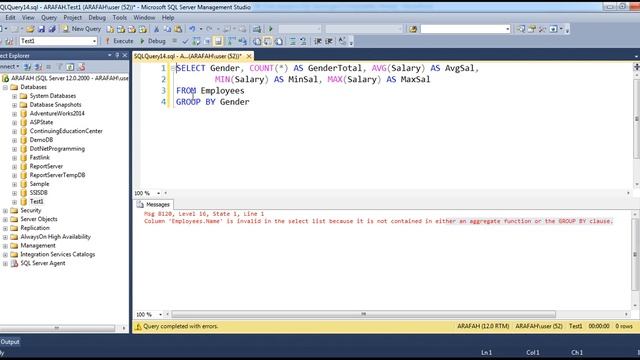Click the New Query button
640x360 pixels.
coord(82,29)
